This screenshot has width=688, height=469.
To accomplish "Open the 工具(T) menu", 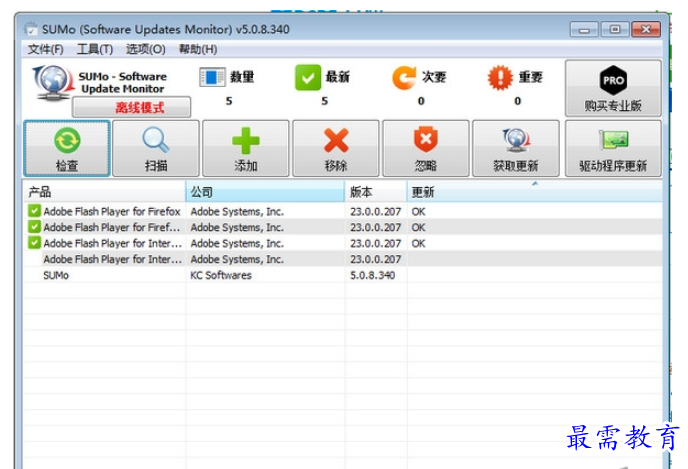I will [95, 49].
